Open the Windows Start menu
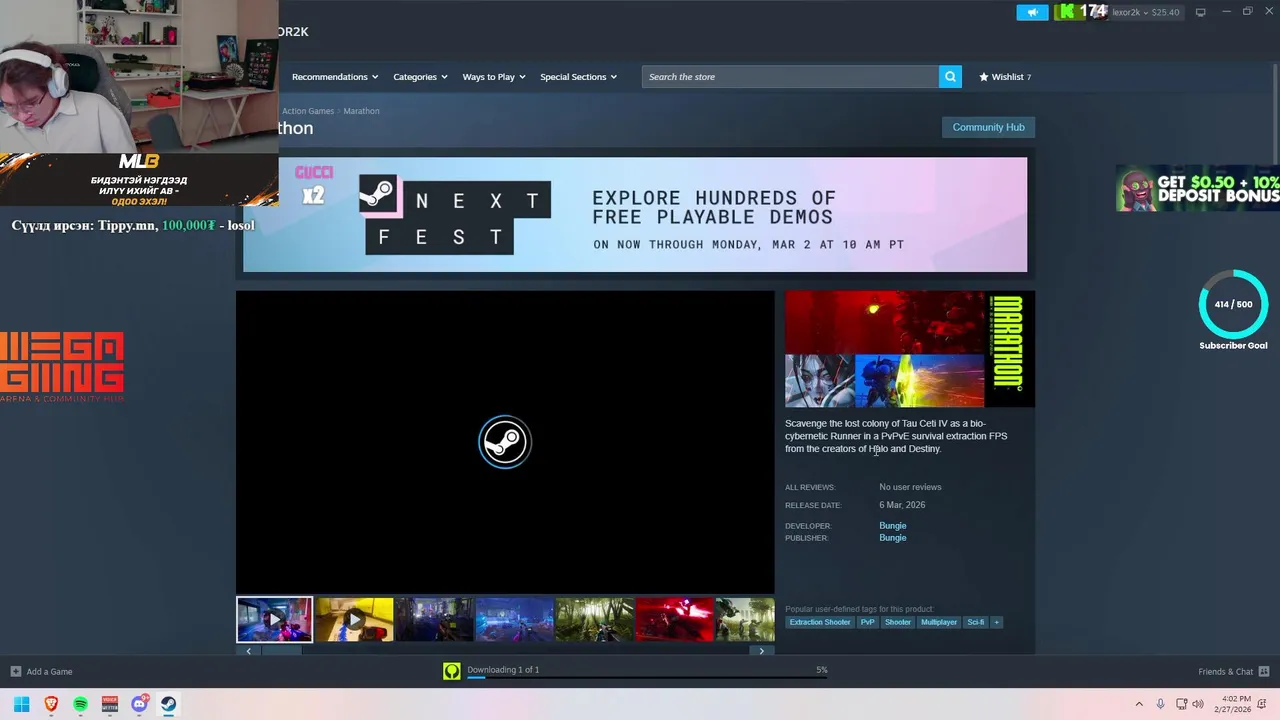The width and height of the screenshot is (1280, 720). 21,704
